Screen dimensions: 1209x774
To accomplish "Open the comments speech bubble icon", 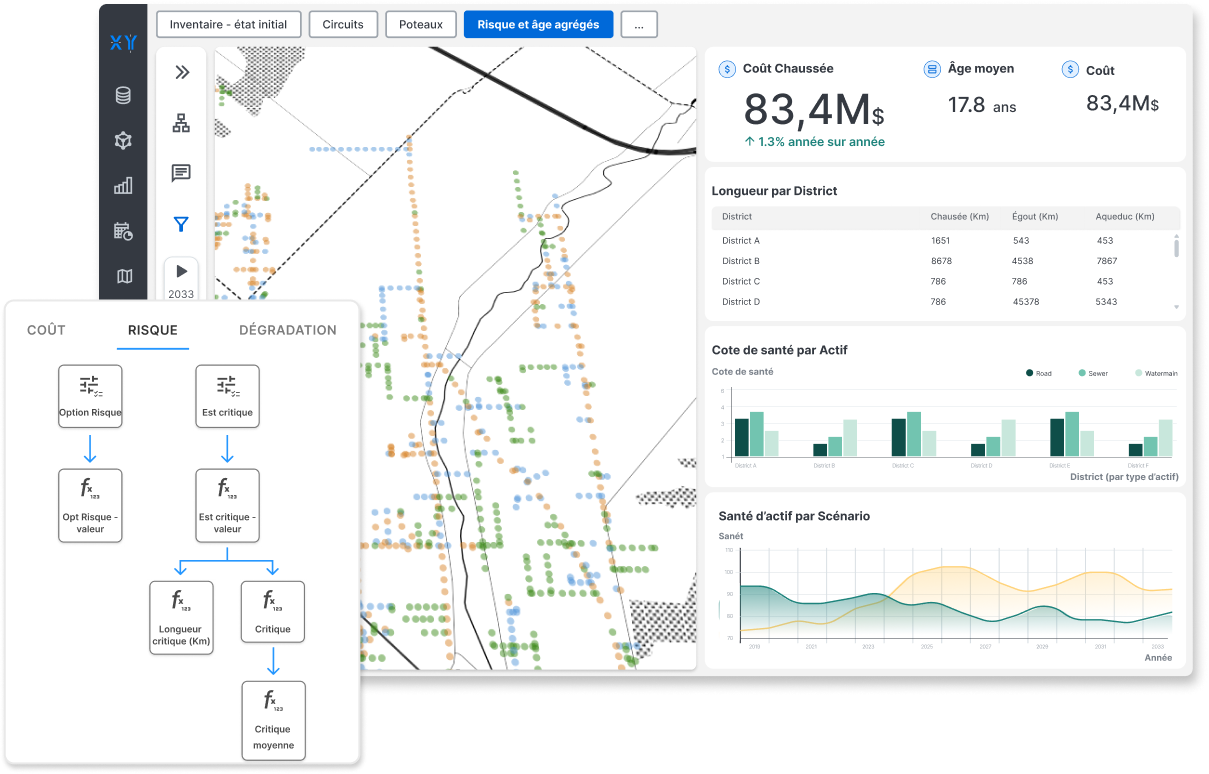I will pos(181,173).
